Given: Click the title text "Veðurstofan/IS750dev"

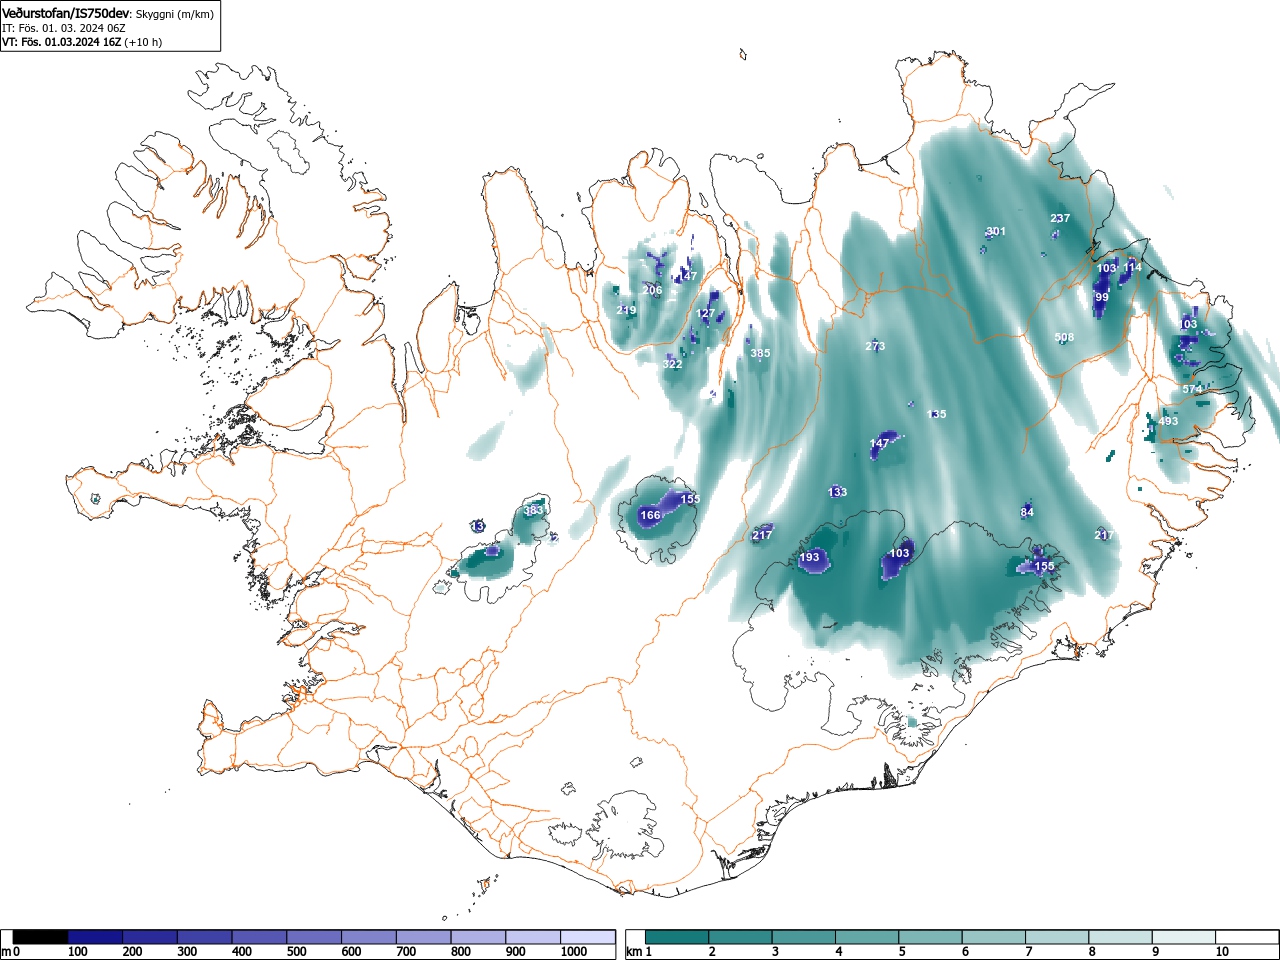Looking at the screenshot, I should (x=67, y=13).
